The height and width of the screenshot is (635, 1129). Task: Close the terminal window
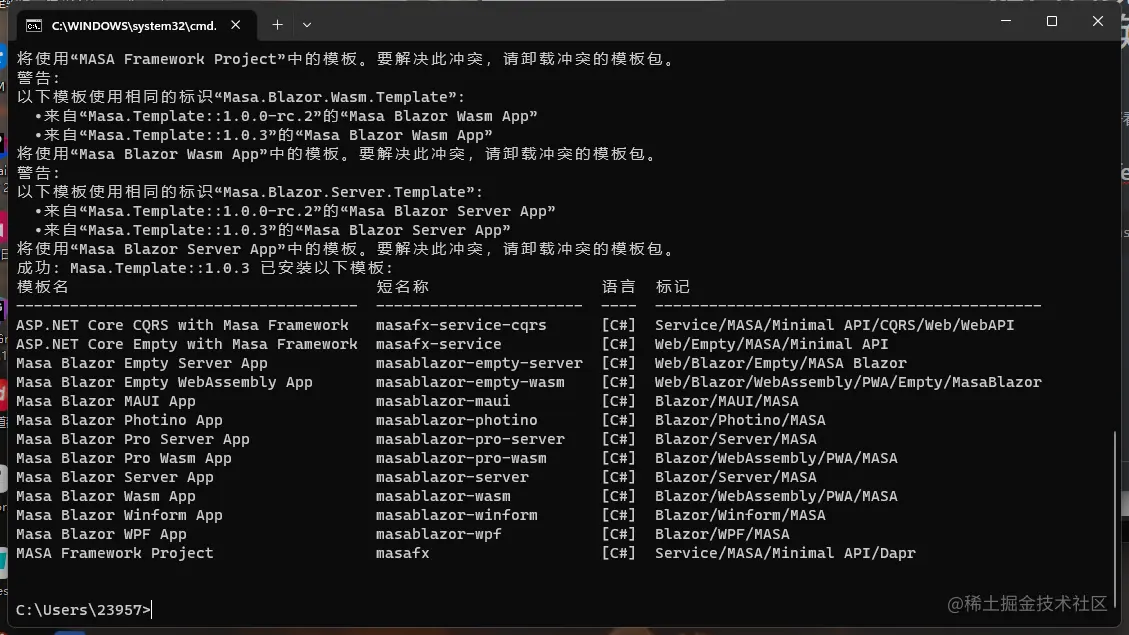(1097, 21)
